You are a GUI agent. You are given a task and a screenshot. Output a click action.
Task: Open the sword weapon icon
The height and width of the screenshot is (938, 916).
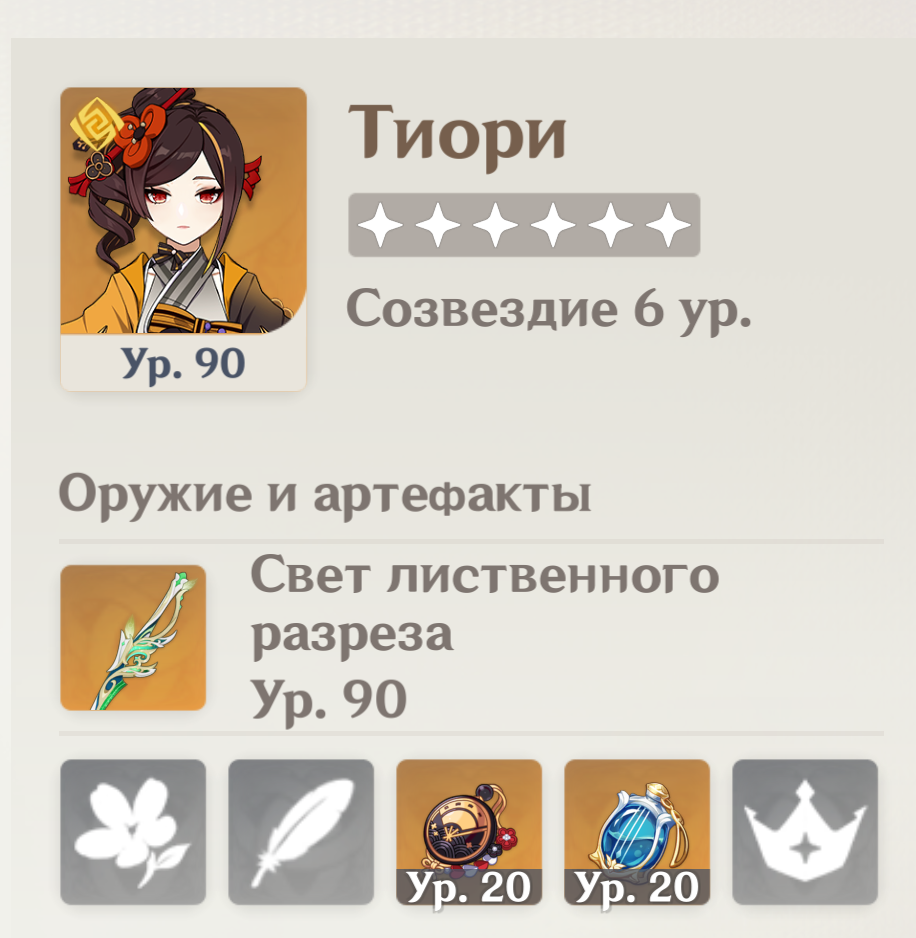coord(133,638)
